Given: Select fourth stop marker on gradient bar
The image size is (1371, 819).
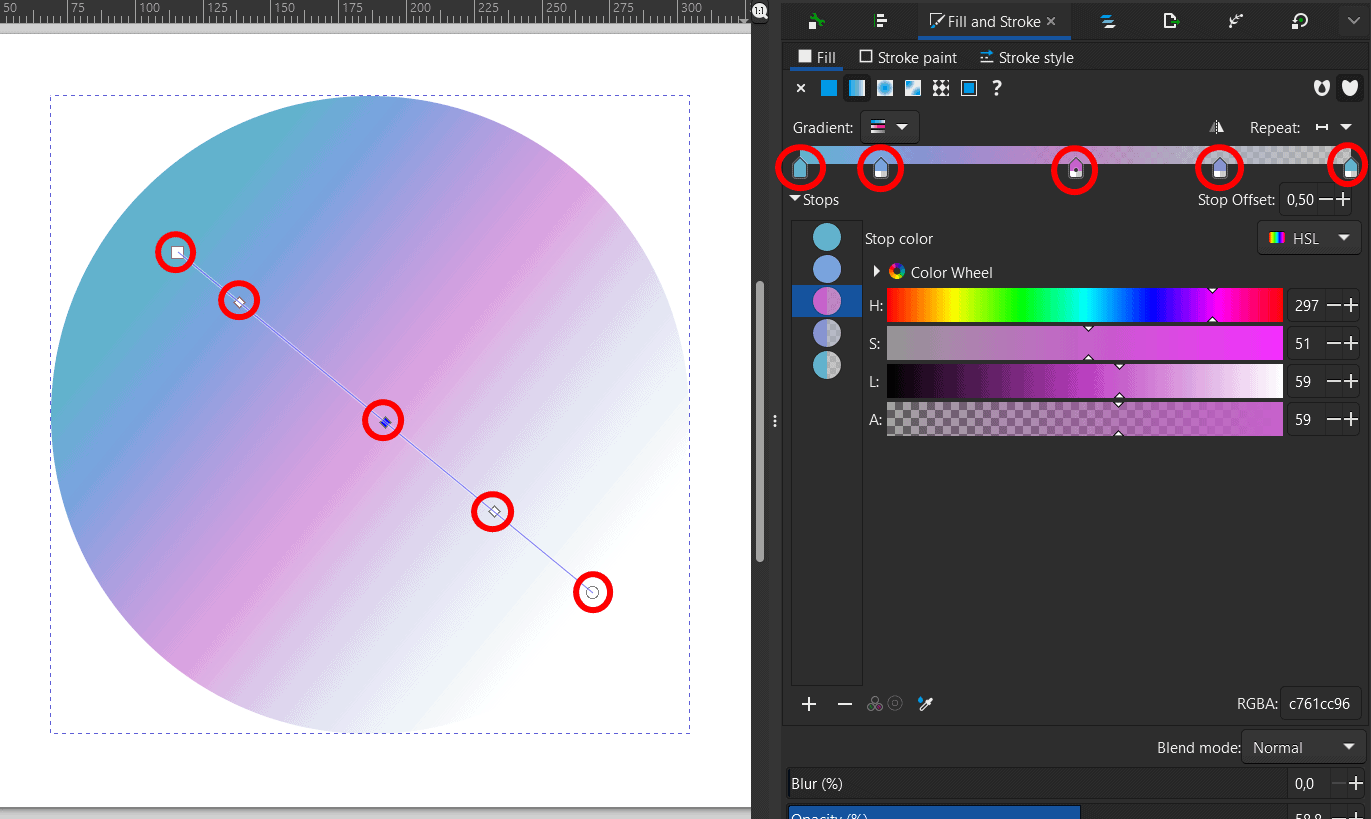Looking at the screenshot, I should (1220, 167).
